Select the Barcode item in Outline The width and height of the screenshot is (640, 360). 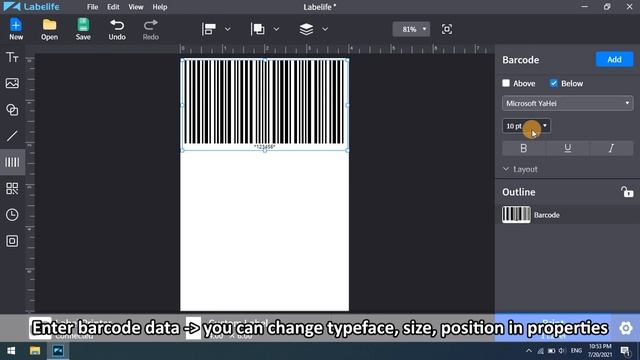[568, 215]
